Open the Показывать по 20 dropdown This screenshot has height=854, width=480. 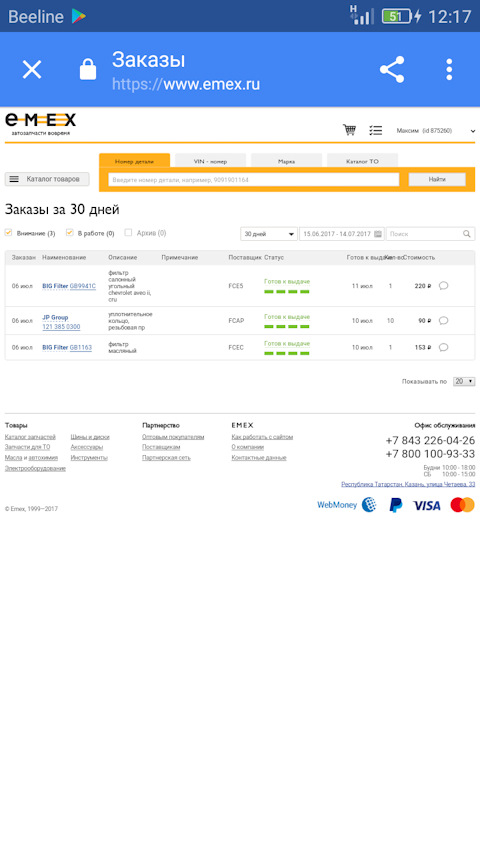point(464,381)
